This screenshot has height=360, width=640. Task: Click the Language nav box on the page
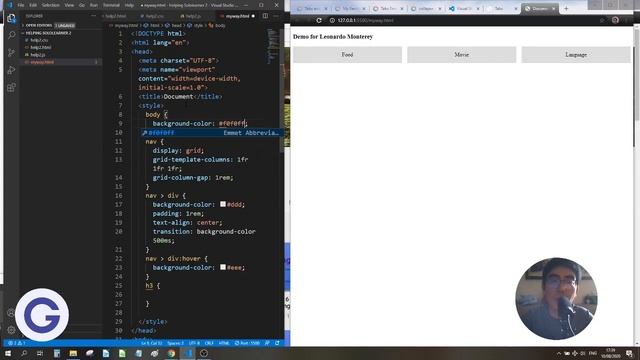[x=576, y=55]
